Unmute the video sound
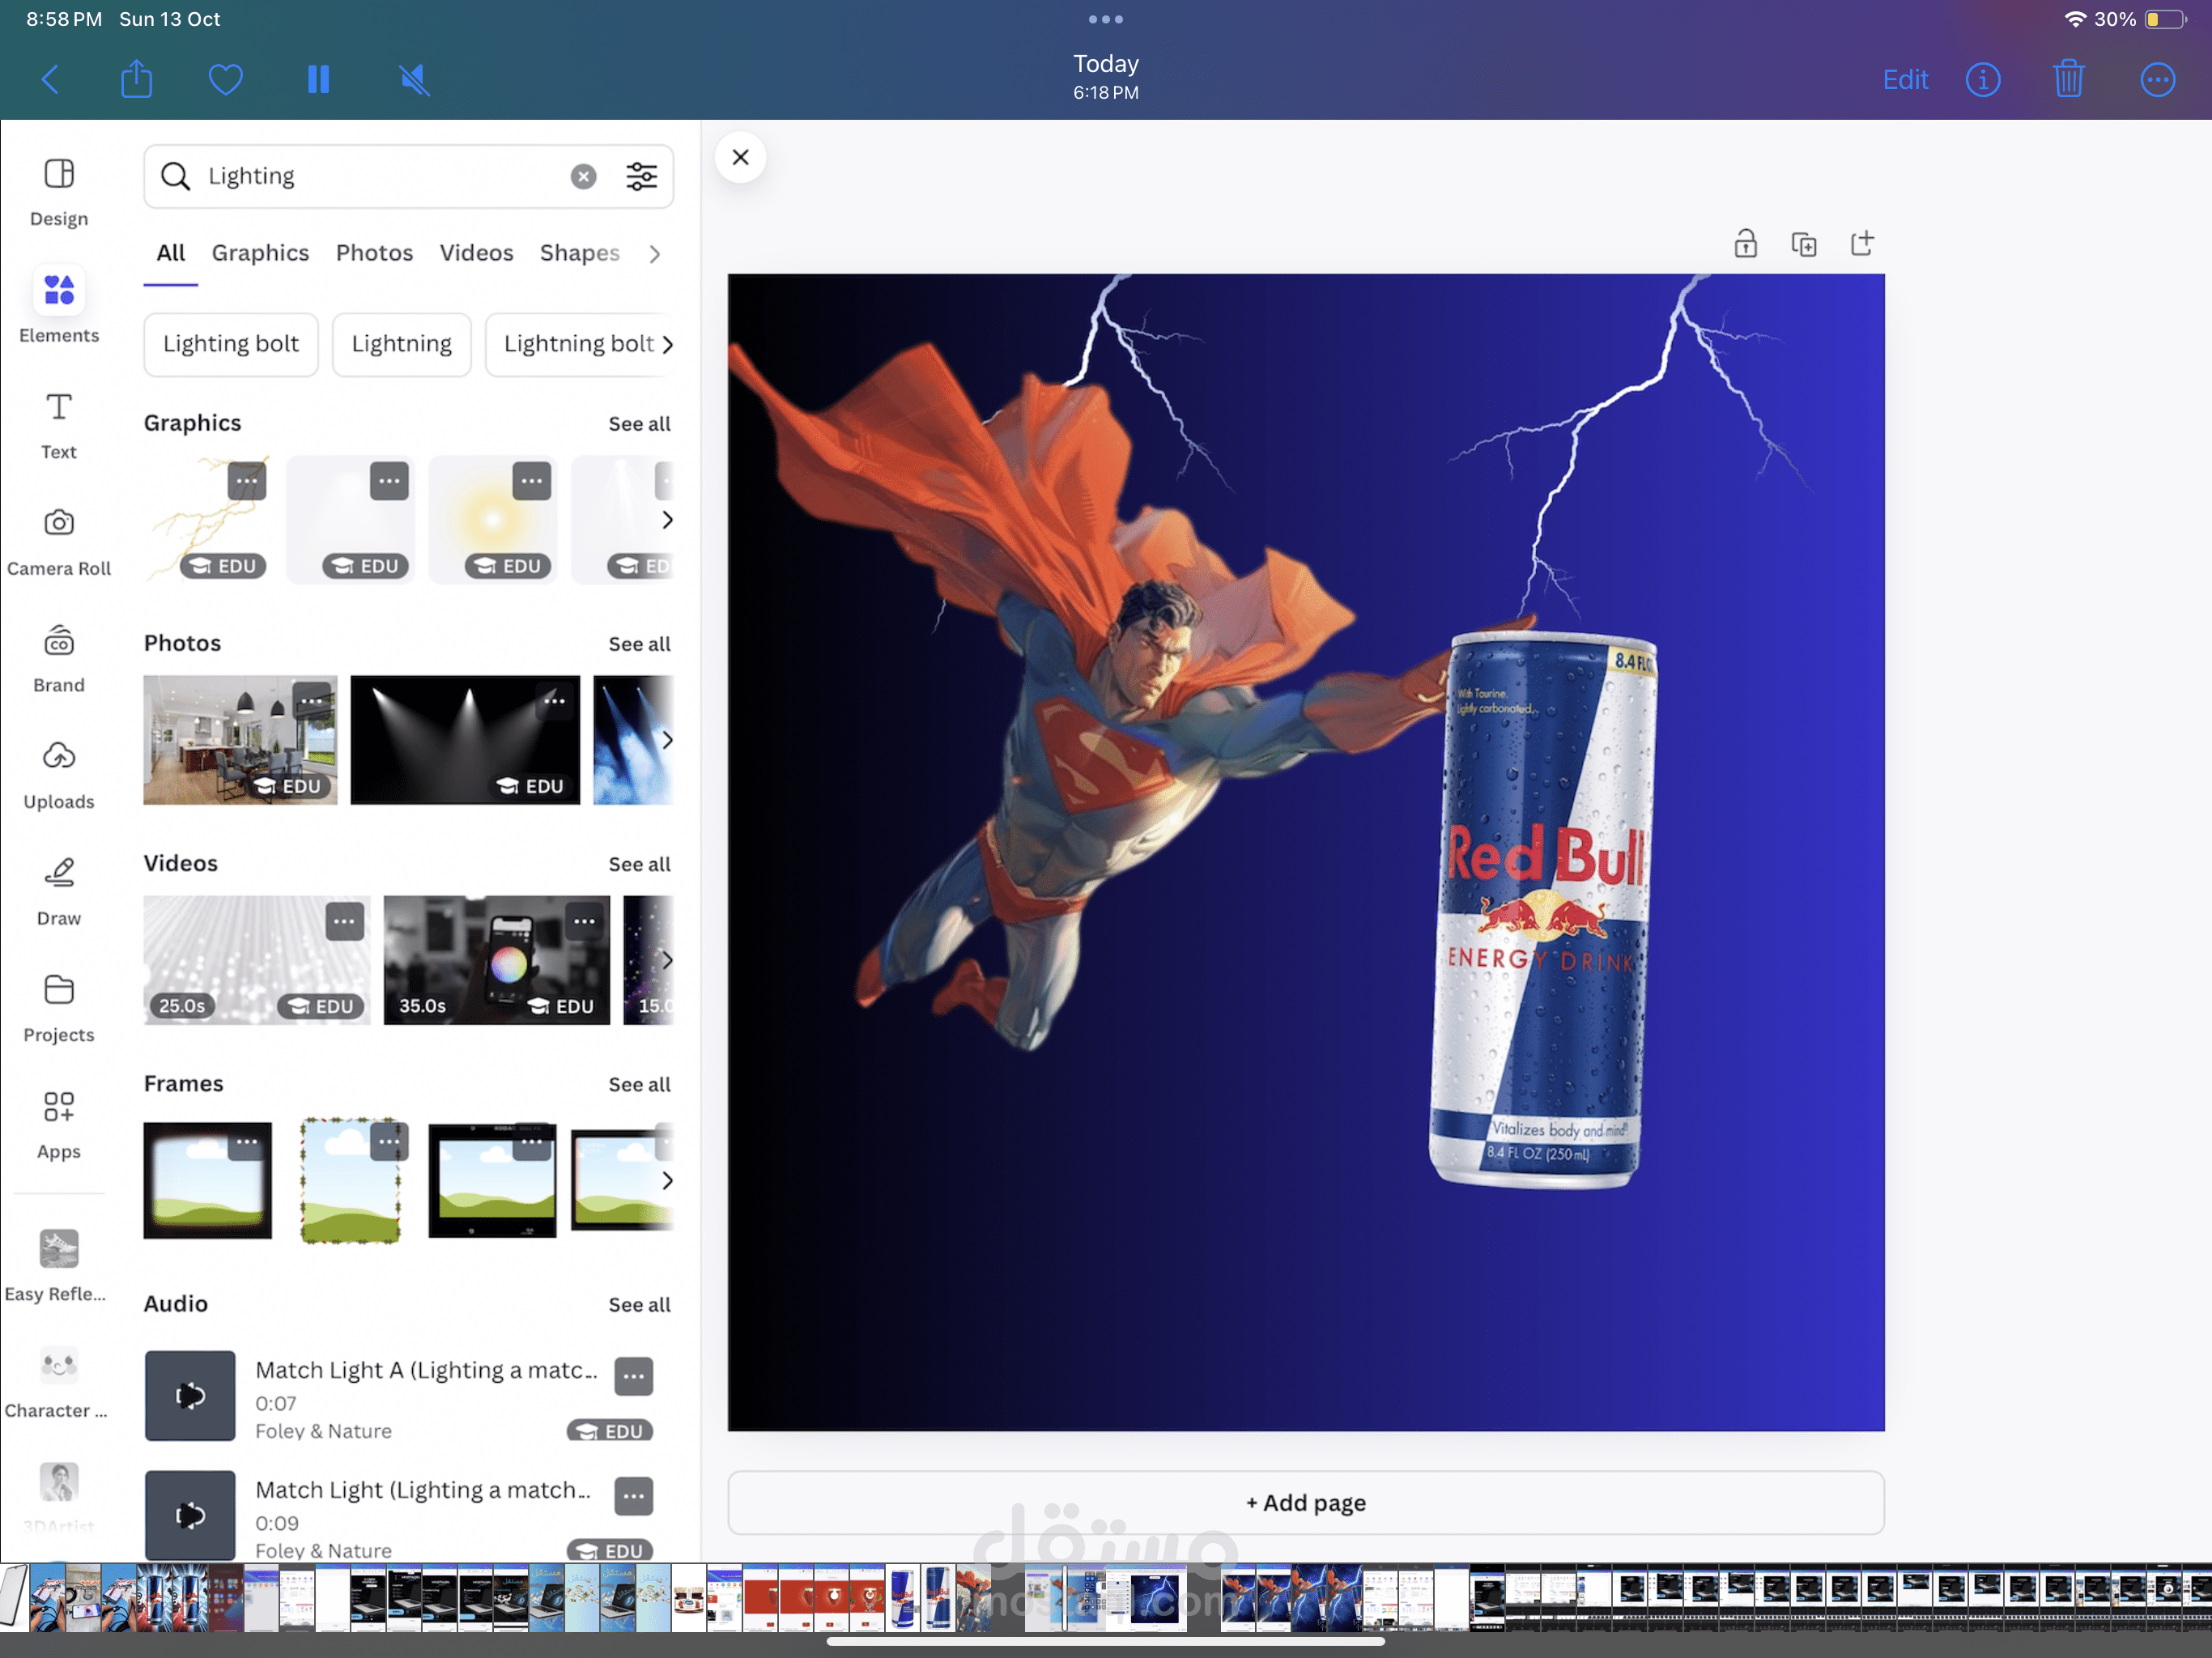 (x=414, y=79)
